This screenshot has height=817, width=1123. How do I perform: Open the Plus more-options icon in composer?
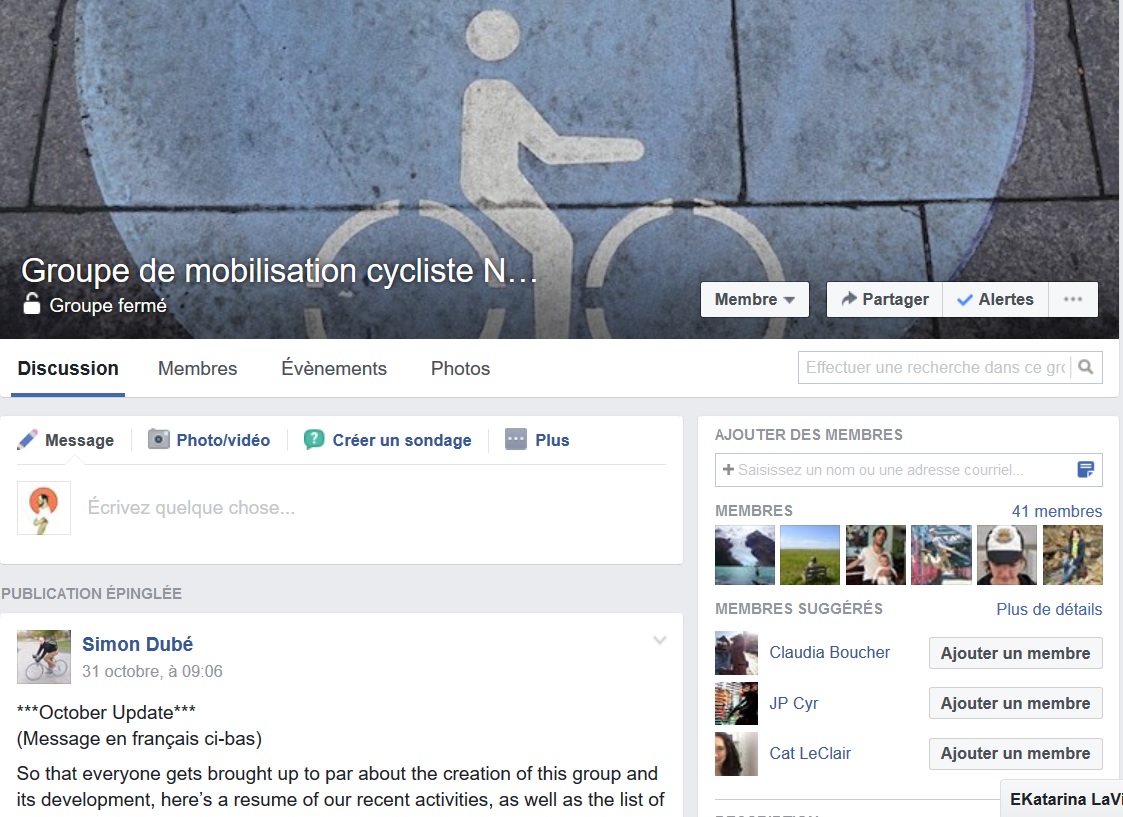pos(516,440)
